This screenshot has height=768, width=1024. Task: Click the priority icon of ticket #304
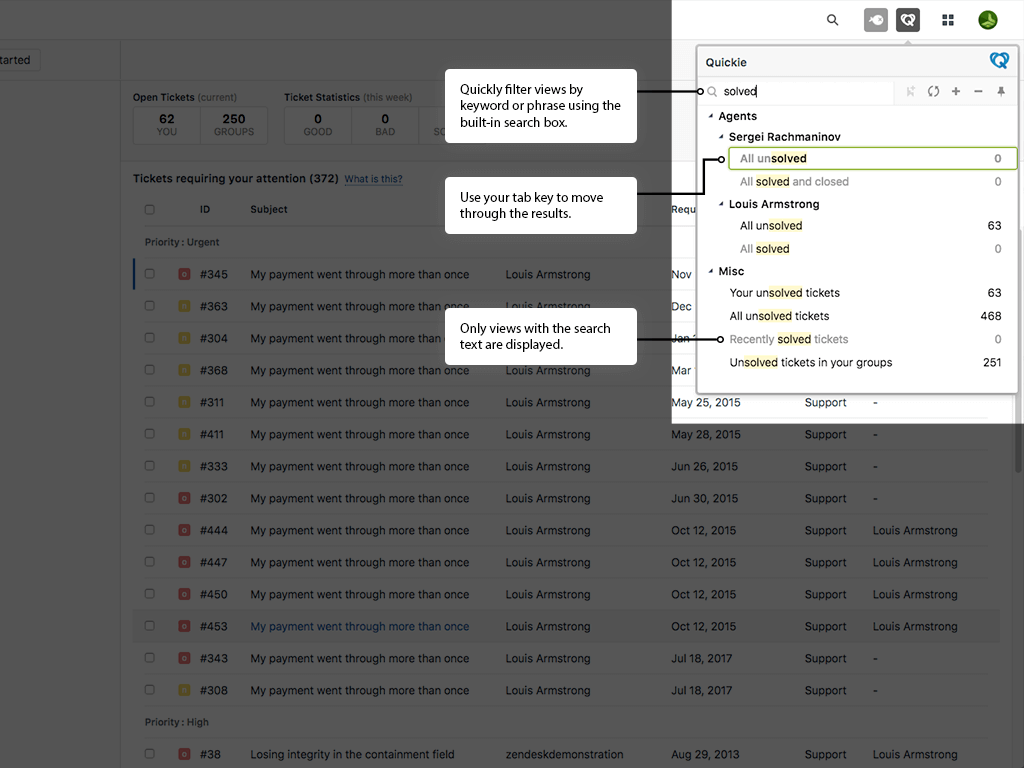[x=184, y=338]
